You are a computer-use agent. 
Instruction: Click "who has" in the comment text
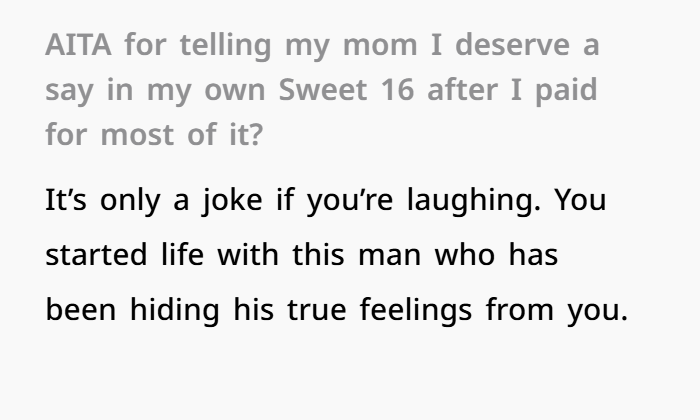(496, 254)
